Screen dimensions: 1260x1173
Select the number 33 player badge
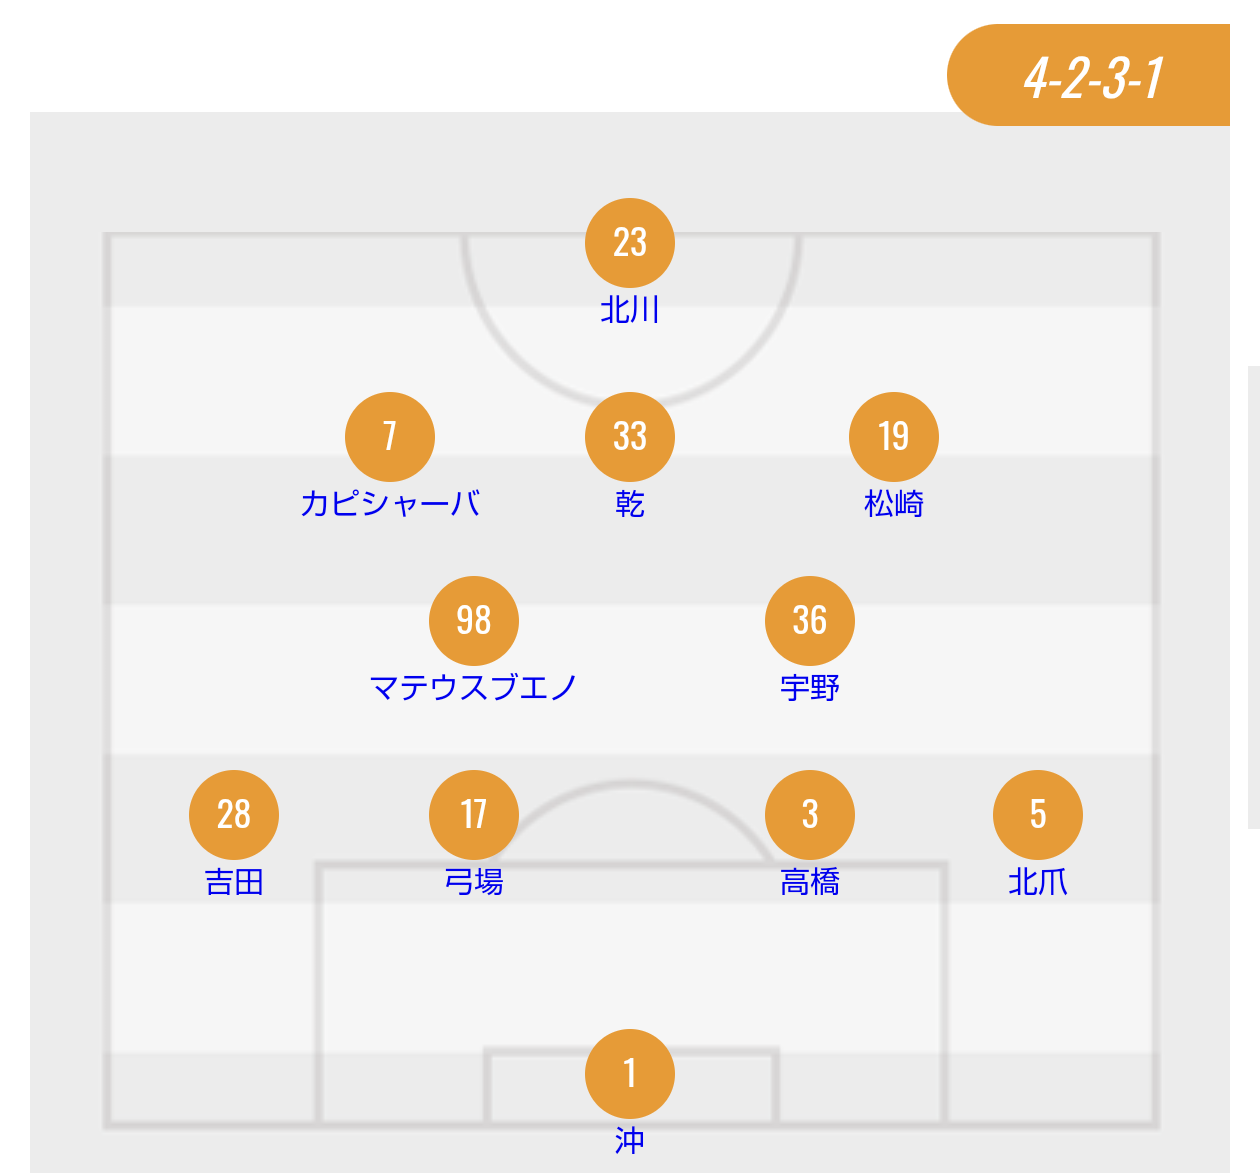click(x=630, y=437)
